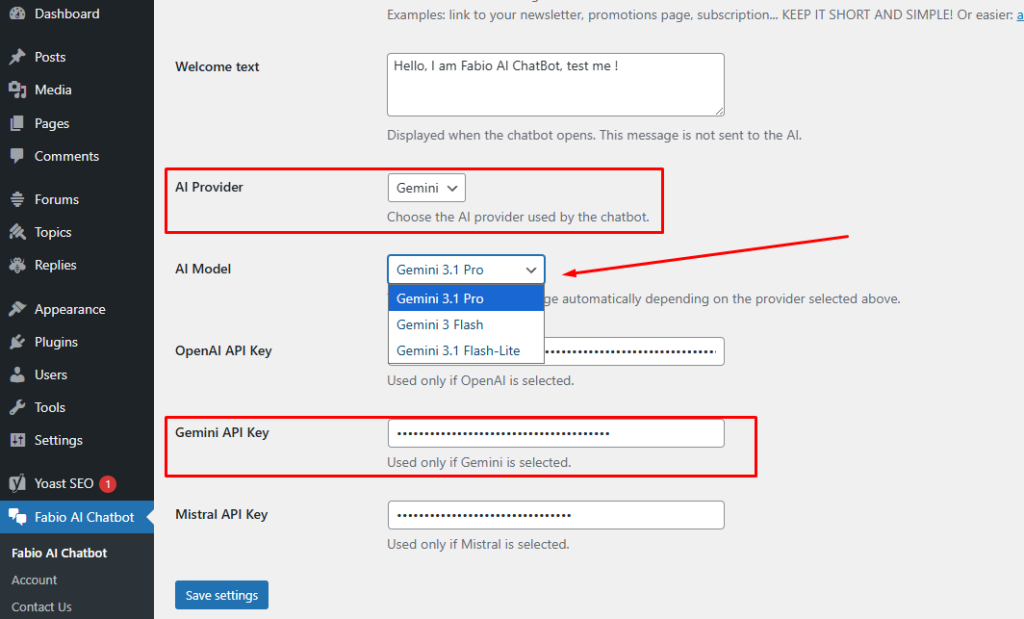Click the 'Mistral API Key' label
This screenshot has width=1024, height=619.
tap(221, 515)
